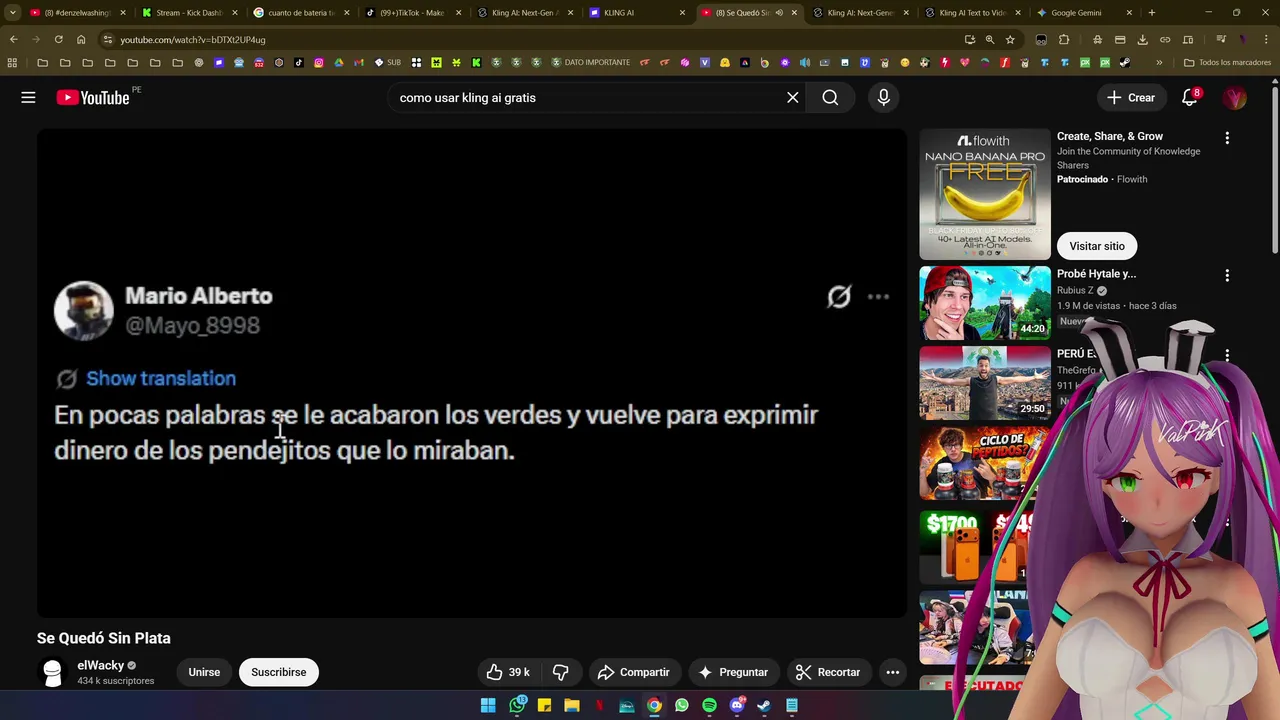Open the Crear menu

click(x=1131, y=97)
